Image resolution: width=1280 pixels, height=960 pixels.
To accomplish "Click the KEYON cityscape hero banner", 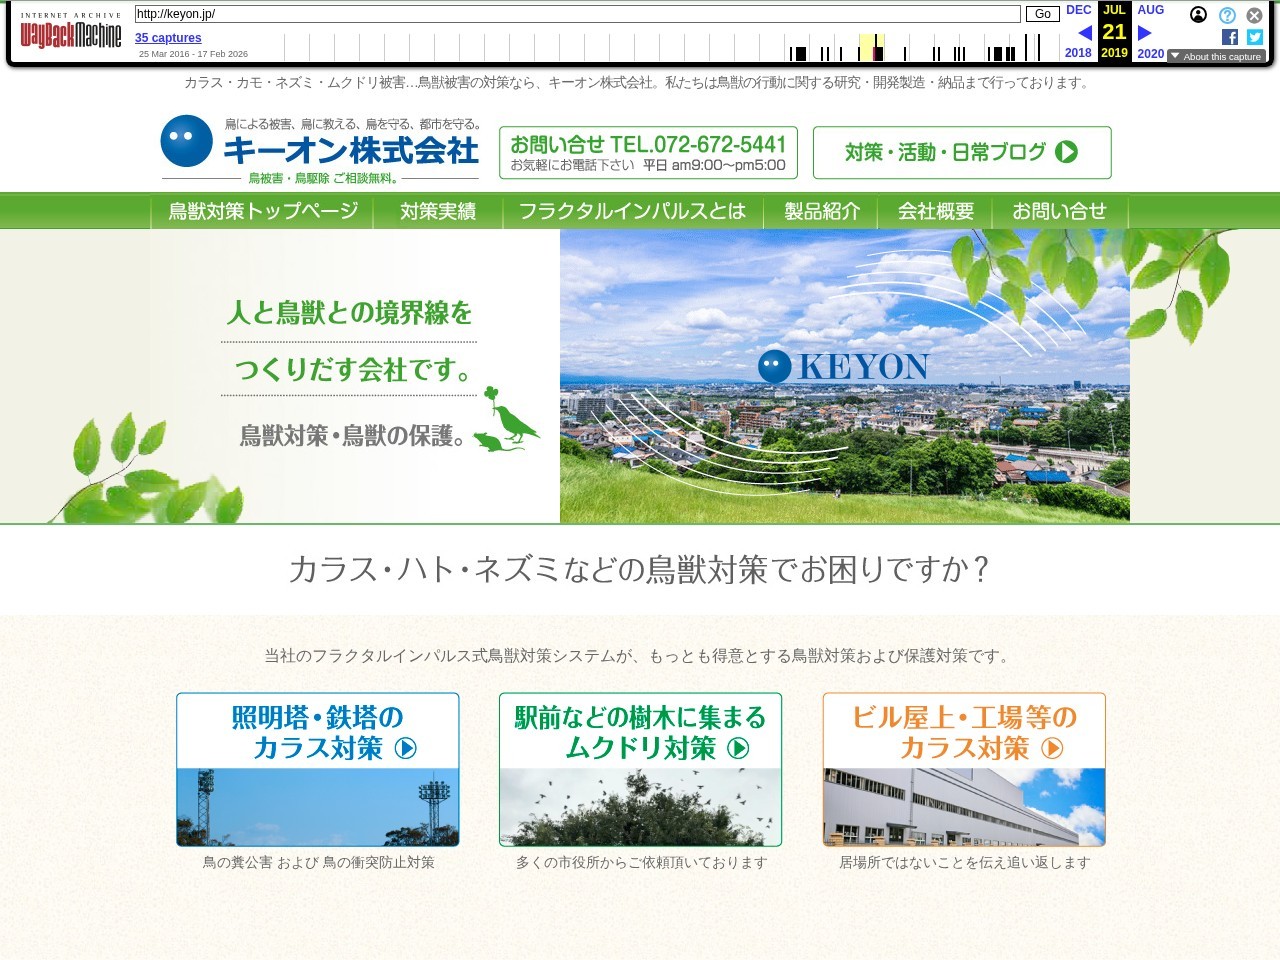I will pos(845,376).
